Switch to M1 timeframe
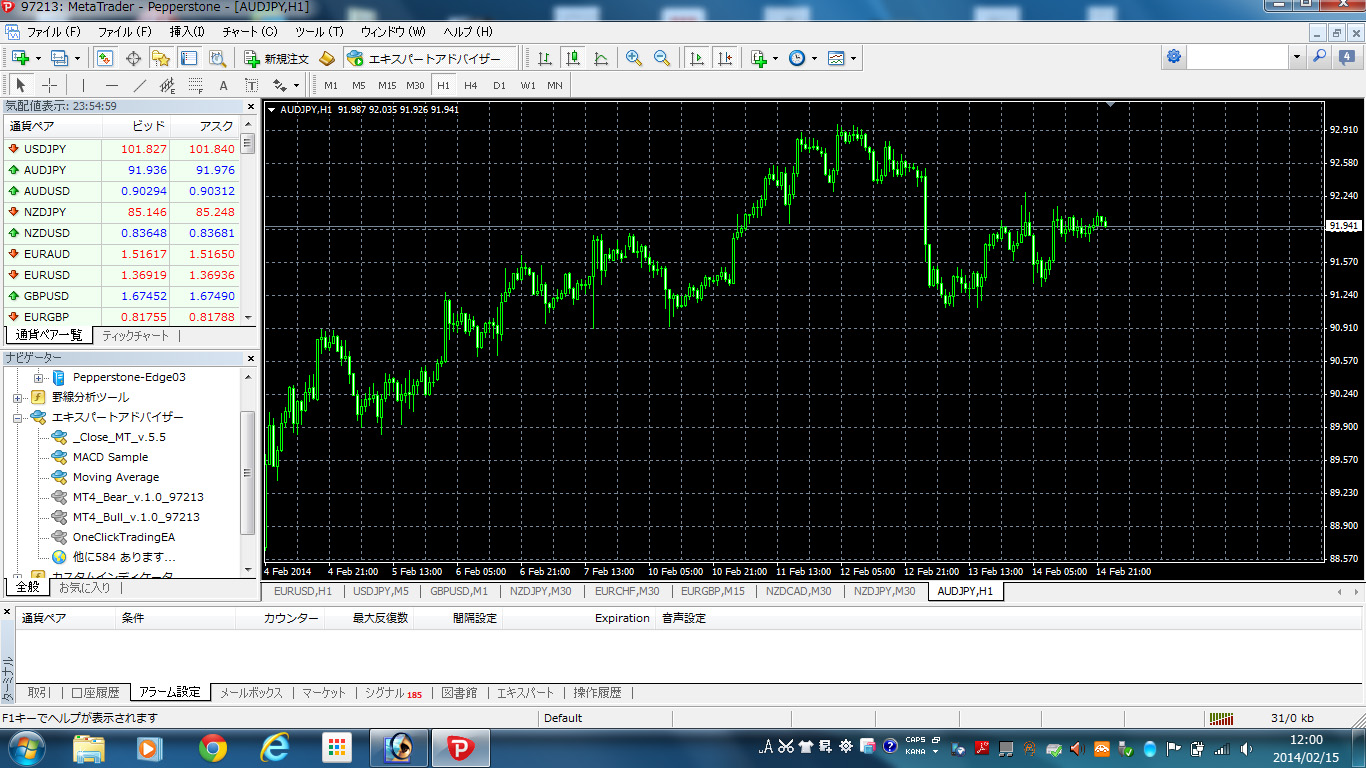1366x768 pixels. coord(331,85)
